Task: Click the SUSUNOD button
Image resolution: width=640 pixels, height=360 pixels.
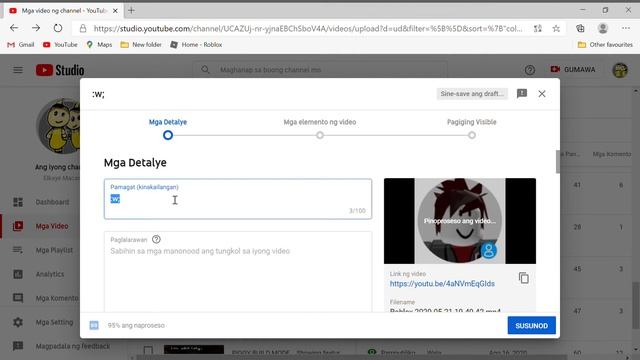Action: click(531, 325)
